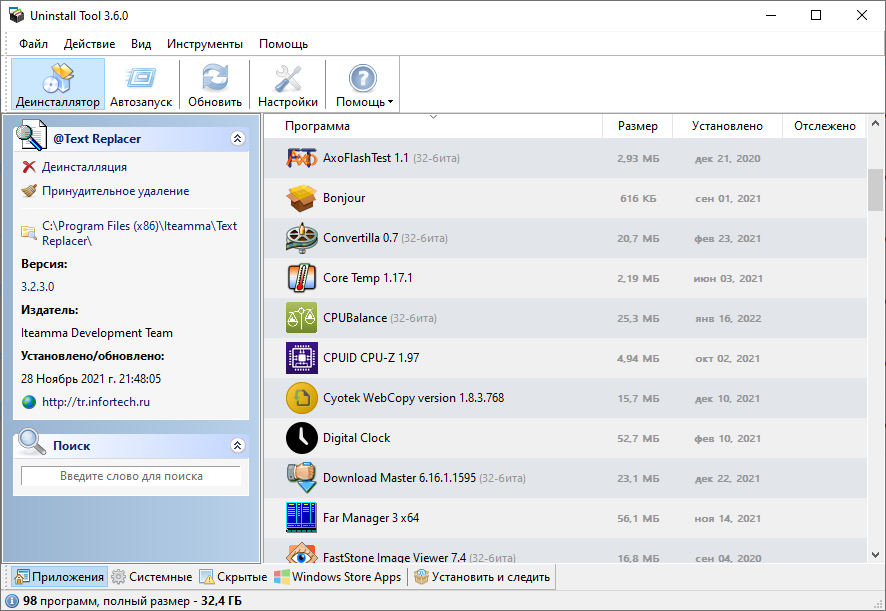
Task: Click the @Text Replacer magnifier document icon
Action: [31, 136]
